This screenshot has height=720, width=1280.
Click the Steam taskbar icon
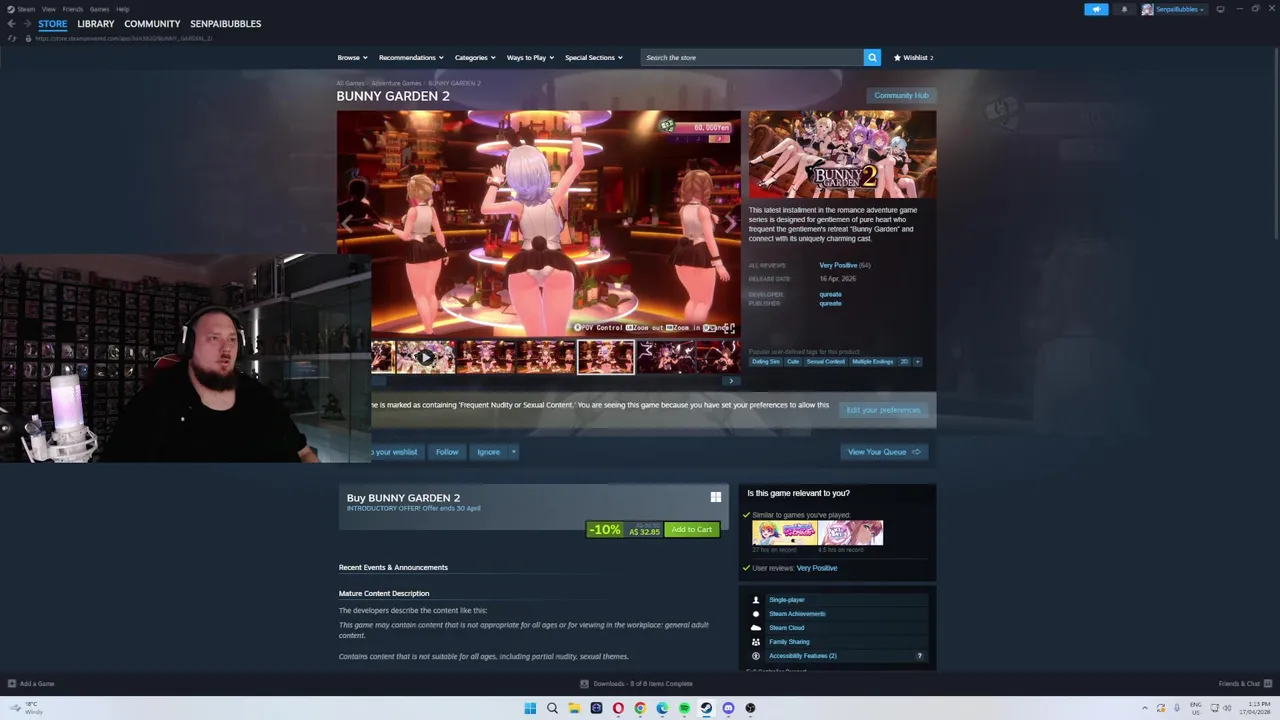tap(706, 708)
